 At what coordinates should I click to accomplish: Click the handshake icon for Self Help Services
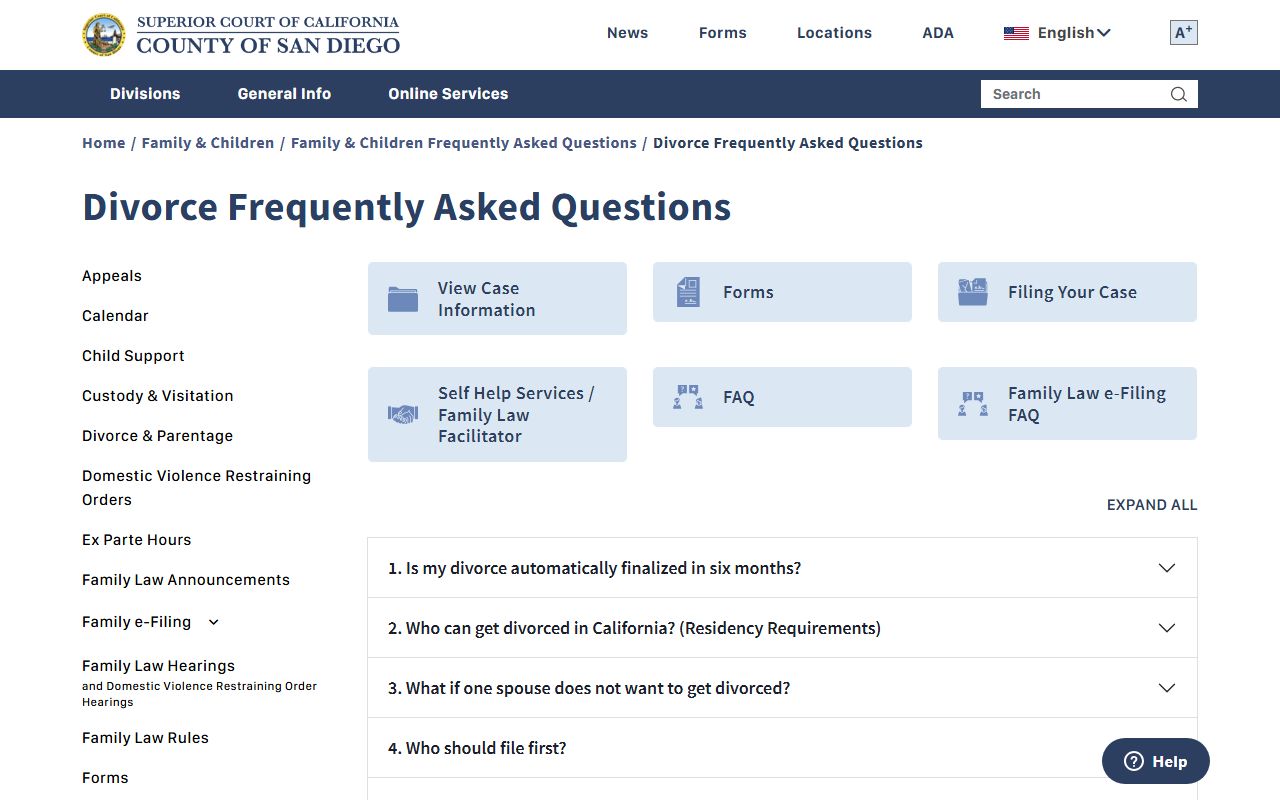pyautogui.click(x=403, y=414)
